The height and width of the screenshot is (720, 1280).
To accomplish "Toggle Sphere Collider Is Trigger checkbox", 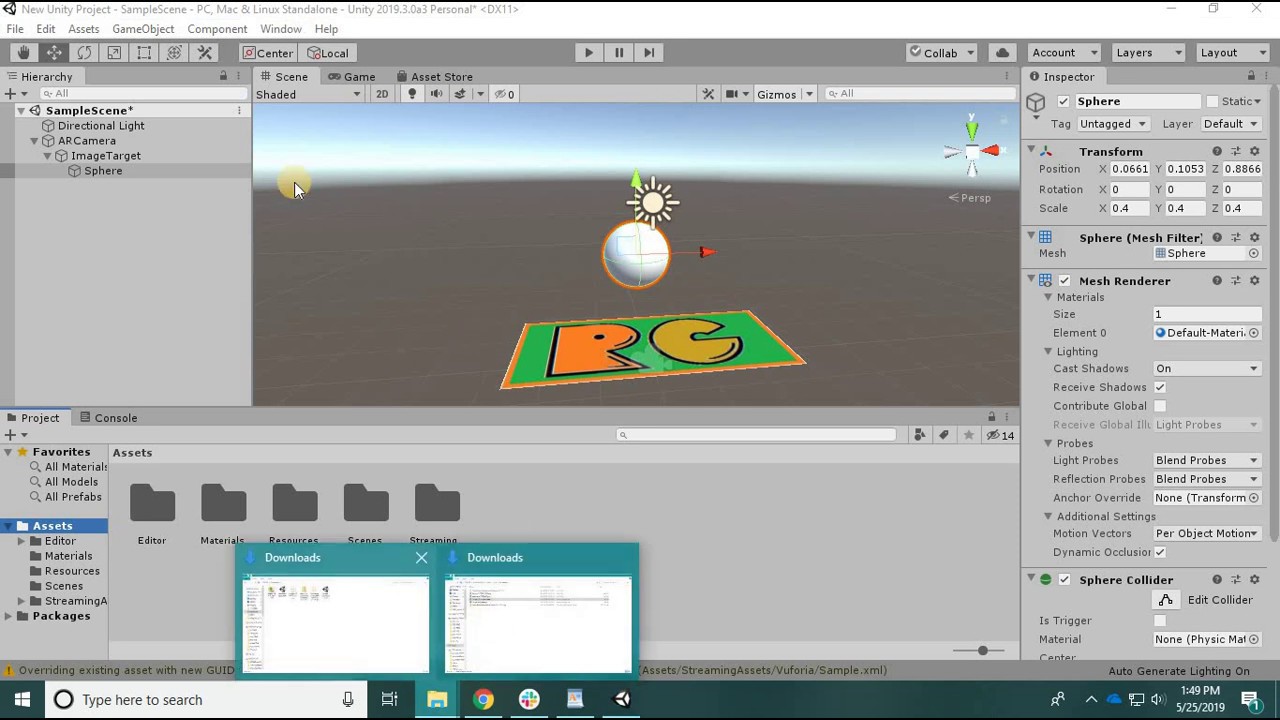I will pos(1160,621).
